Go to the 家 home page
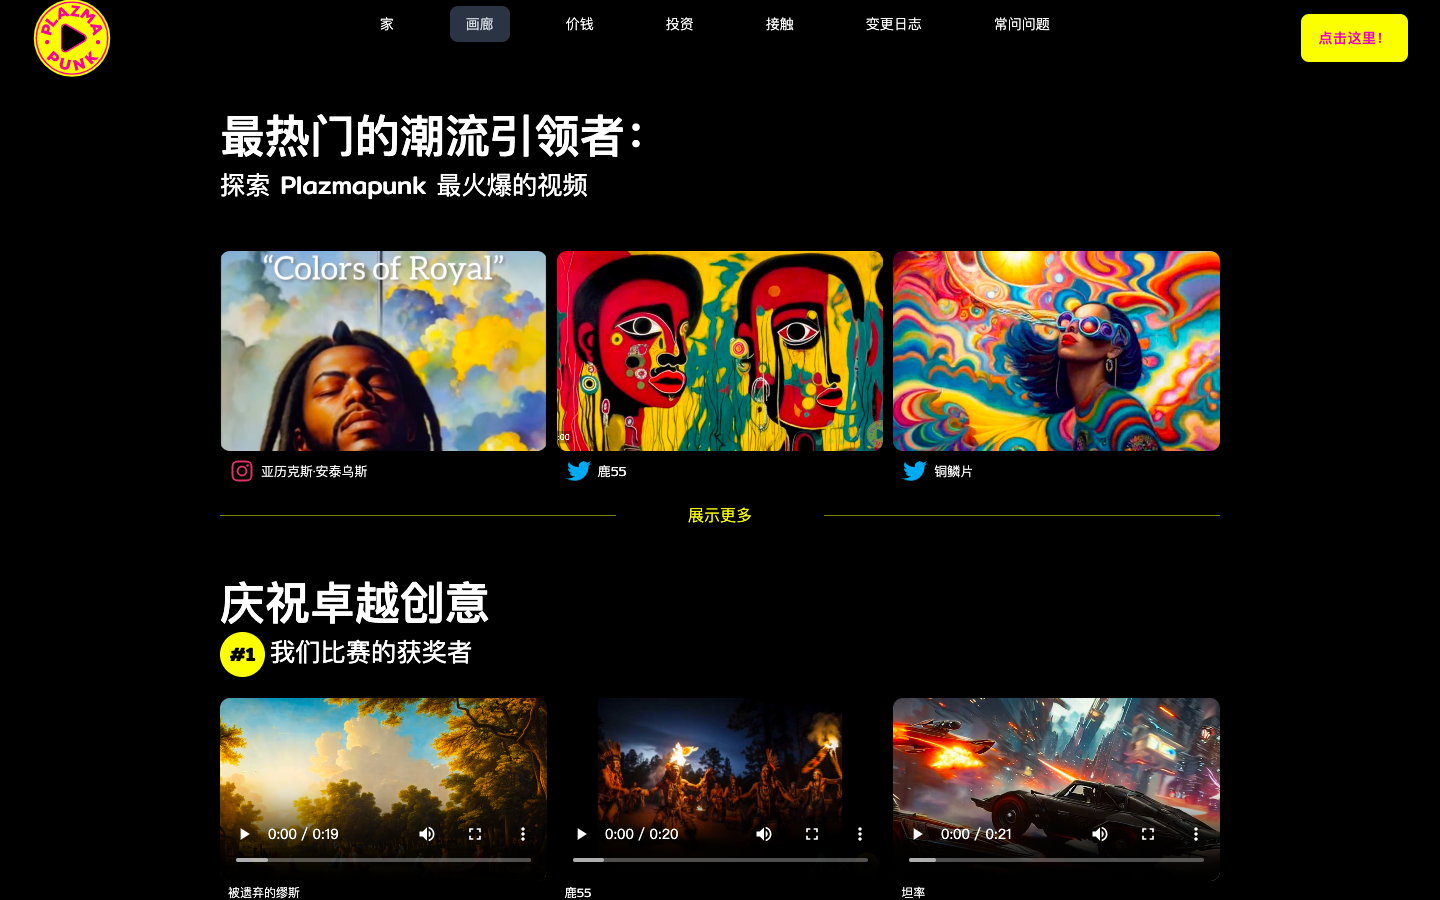The image size is (1440, 900). coord(387,24)
